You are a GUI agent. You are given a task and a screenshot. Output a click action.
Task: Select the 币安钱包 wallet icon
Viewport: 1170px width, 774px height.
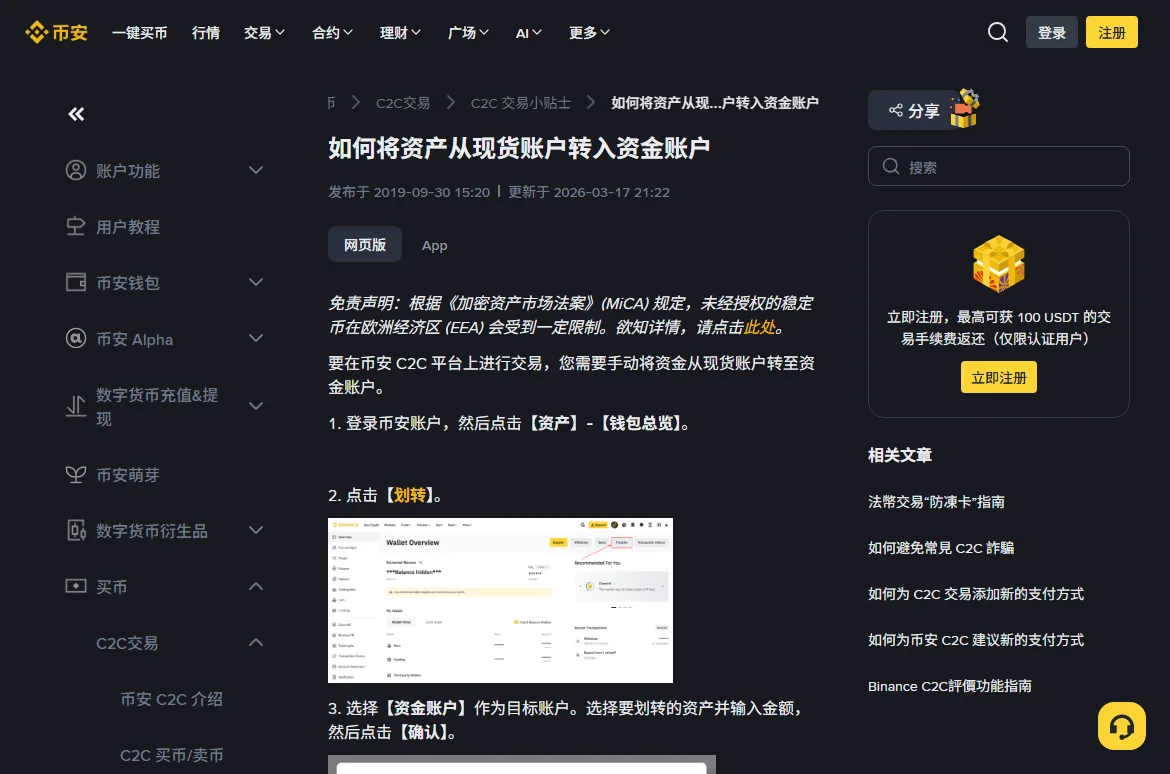click(75, 282)
